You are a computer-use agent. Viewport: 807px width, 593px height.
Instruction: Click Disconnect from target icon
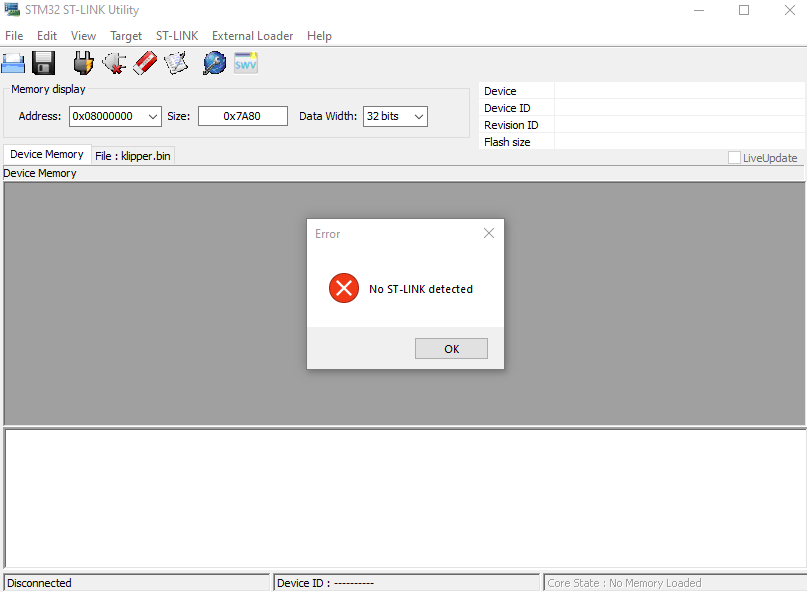(114, 64)
